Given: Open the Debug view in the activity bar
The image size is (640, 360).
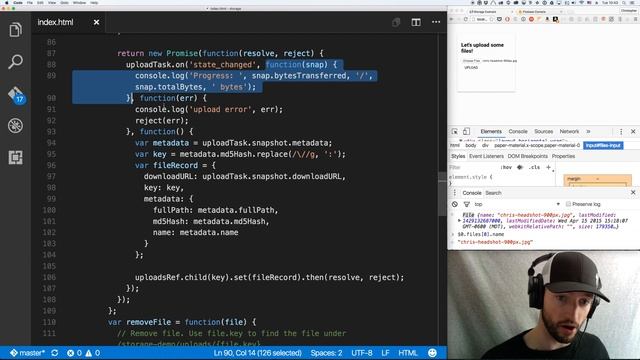Looking at the screenshot, I should pyautogui.click(x=16, y=126).
